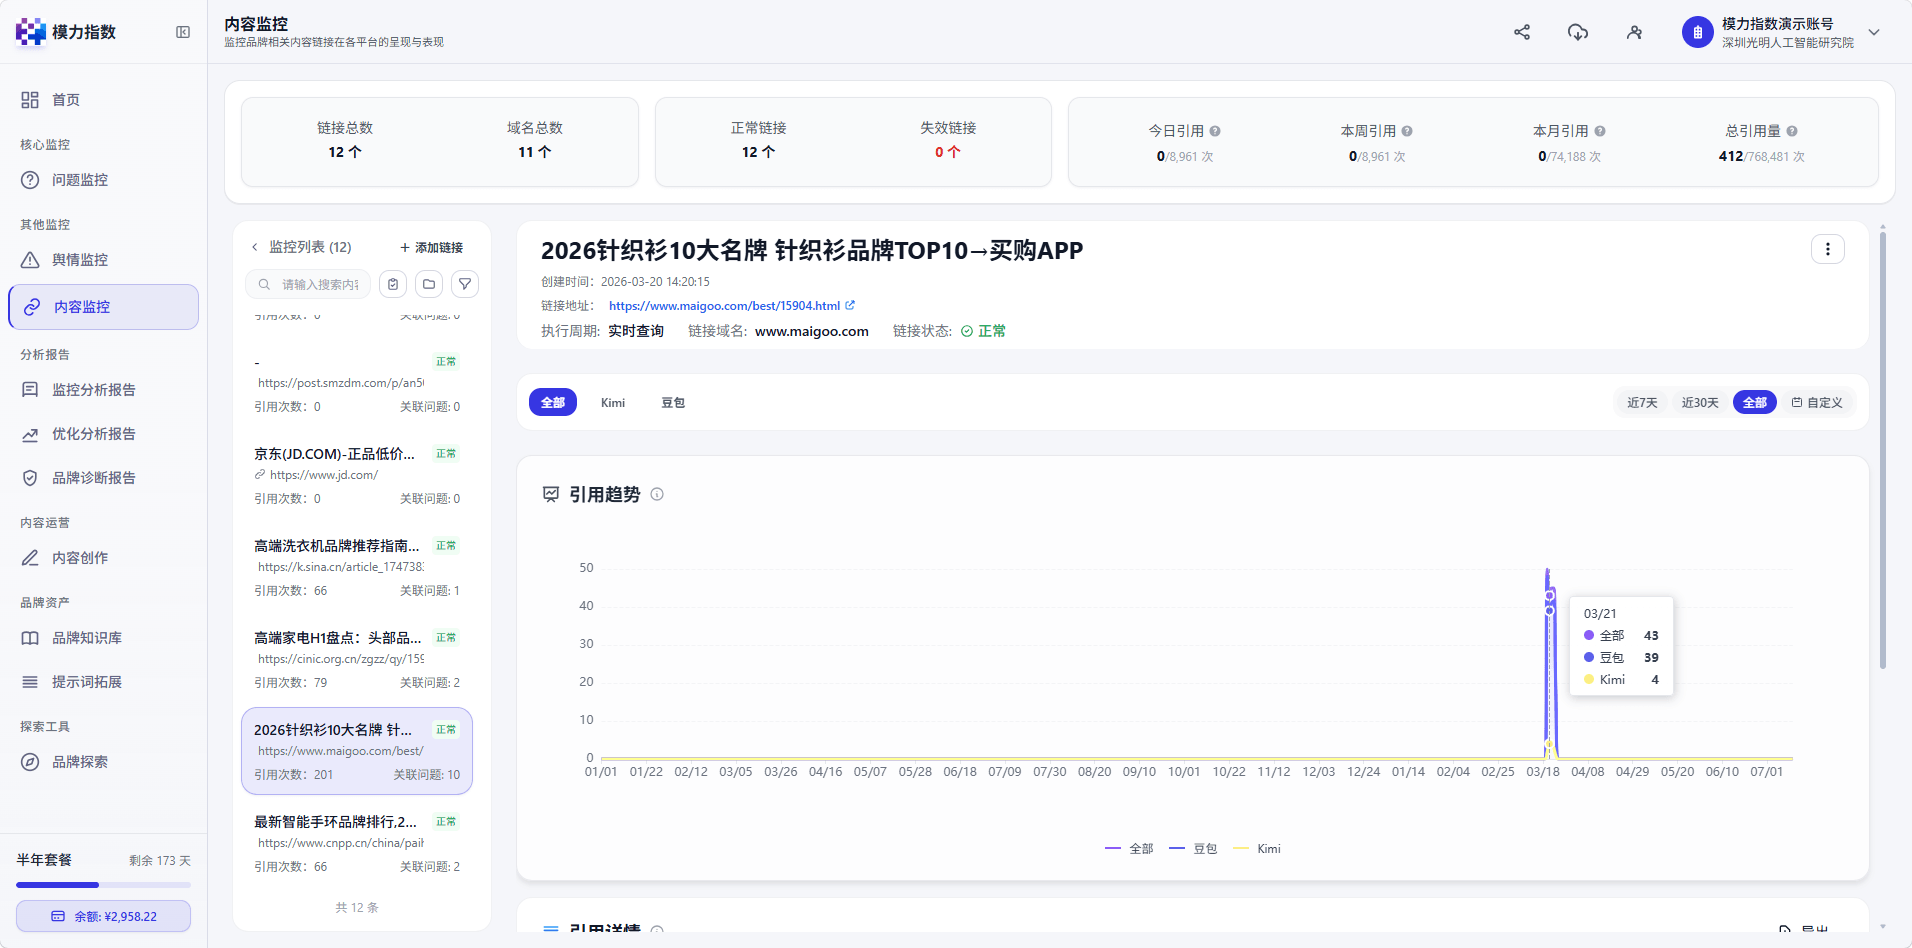Switch to the Kimi platform tab
The width and height of the screenshot is (1912, 948).
[613, 402]
